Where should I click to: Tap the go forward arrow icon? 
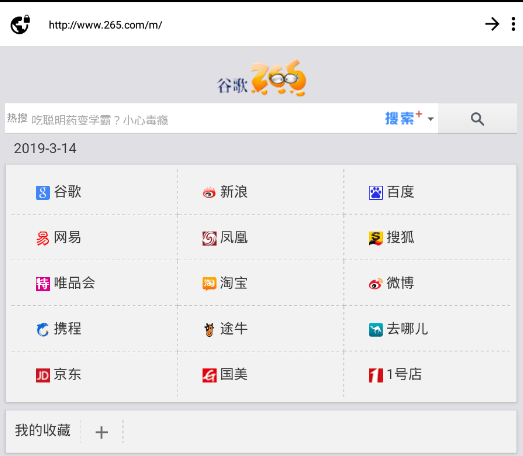492,24
